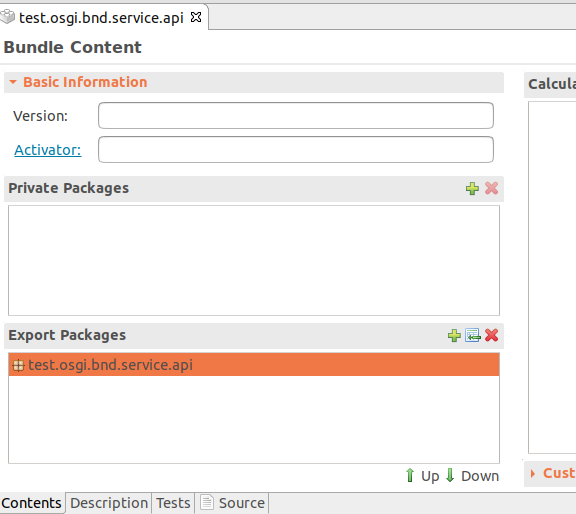576x514 pixels.
Task: Click the import packages icon in Export Packages
Action: (x=473, y=335)
